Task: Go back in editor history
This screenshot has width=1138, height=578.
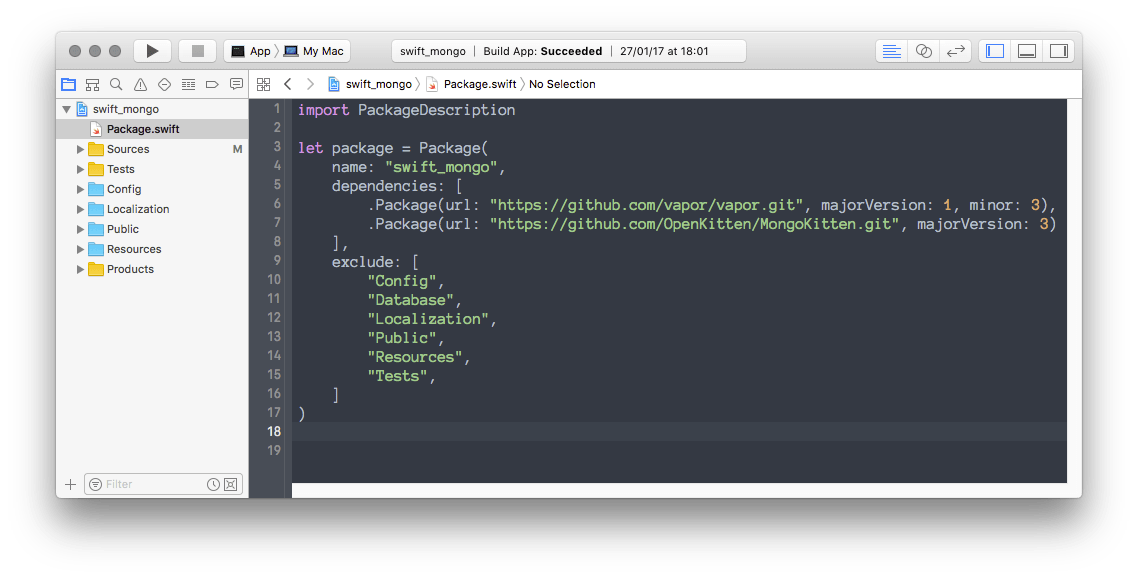Action: [287, 84]
